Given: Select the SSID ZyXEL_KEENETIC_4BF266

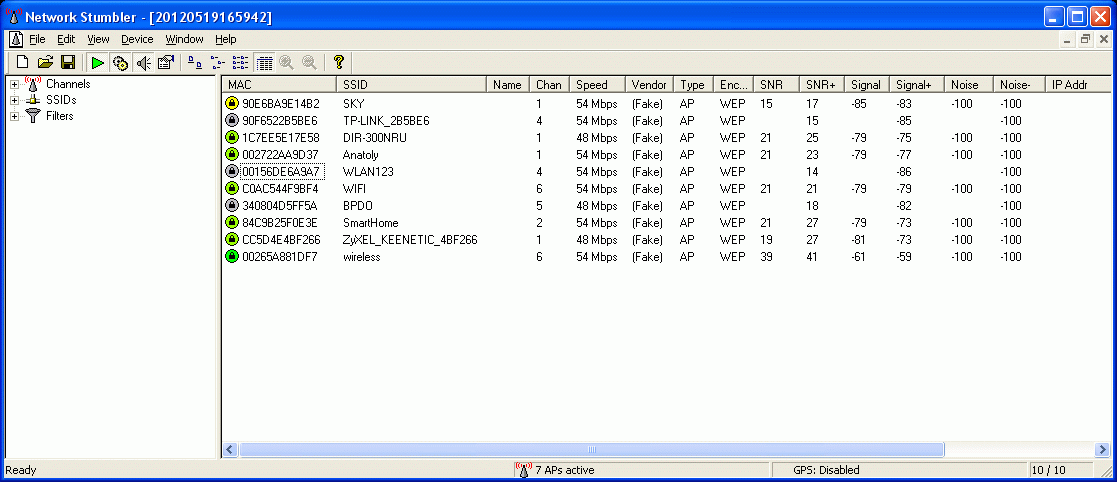Looking at the screenshot, I should (x=410, y=240).
